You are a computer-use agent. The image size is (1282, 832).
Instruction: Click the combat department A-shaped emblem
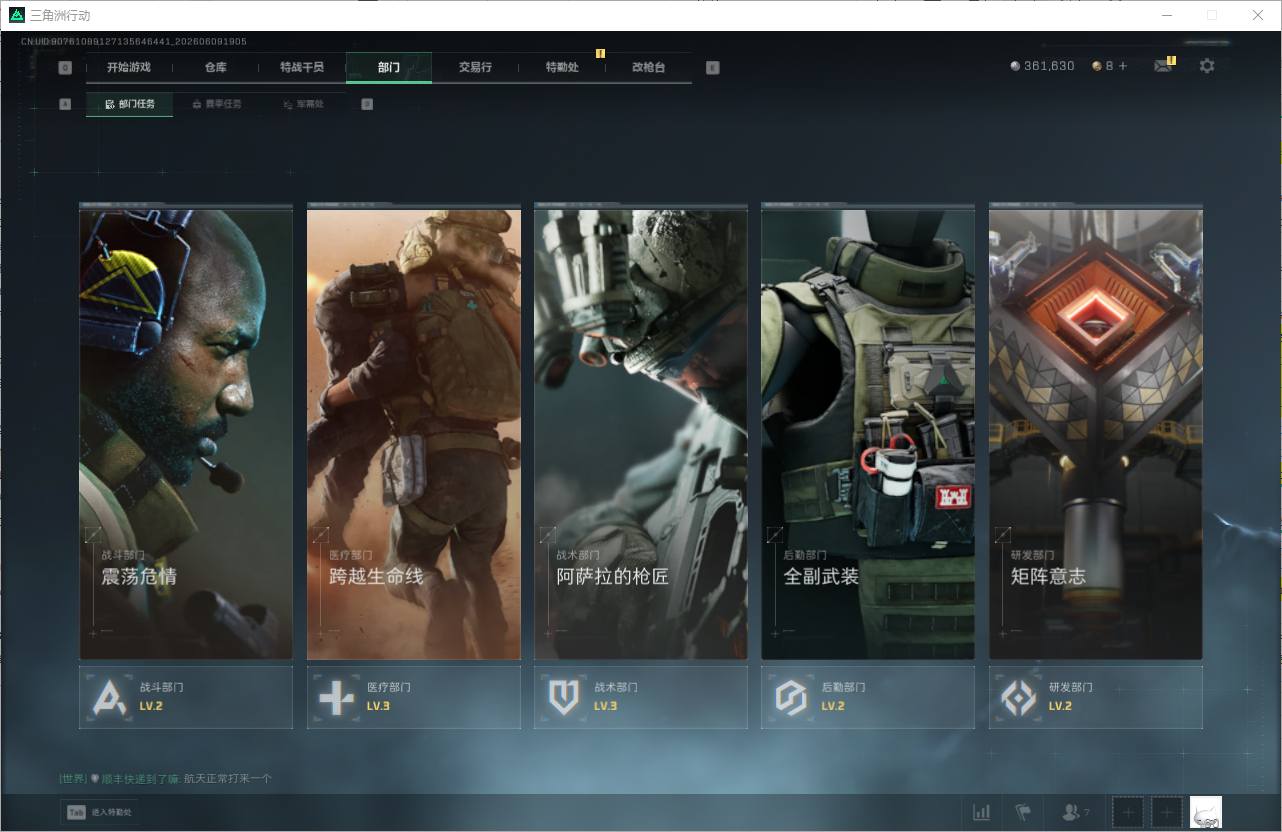coord(110,697)
